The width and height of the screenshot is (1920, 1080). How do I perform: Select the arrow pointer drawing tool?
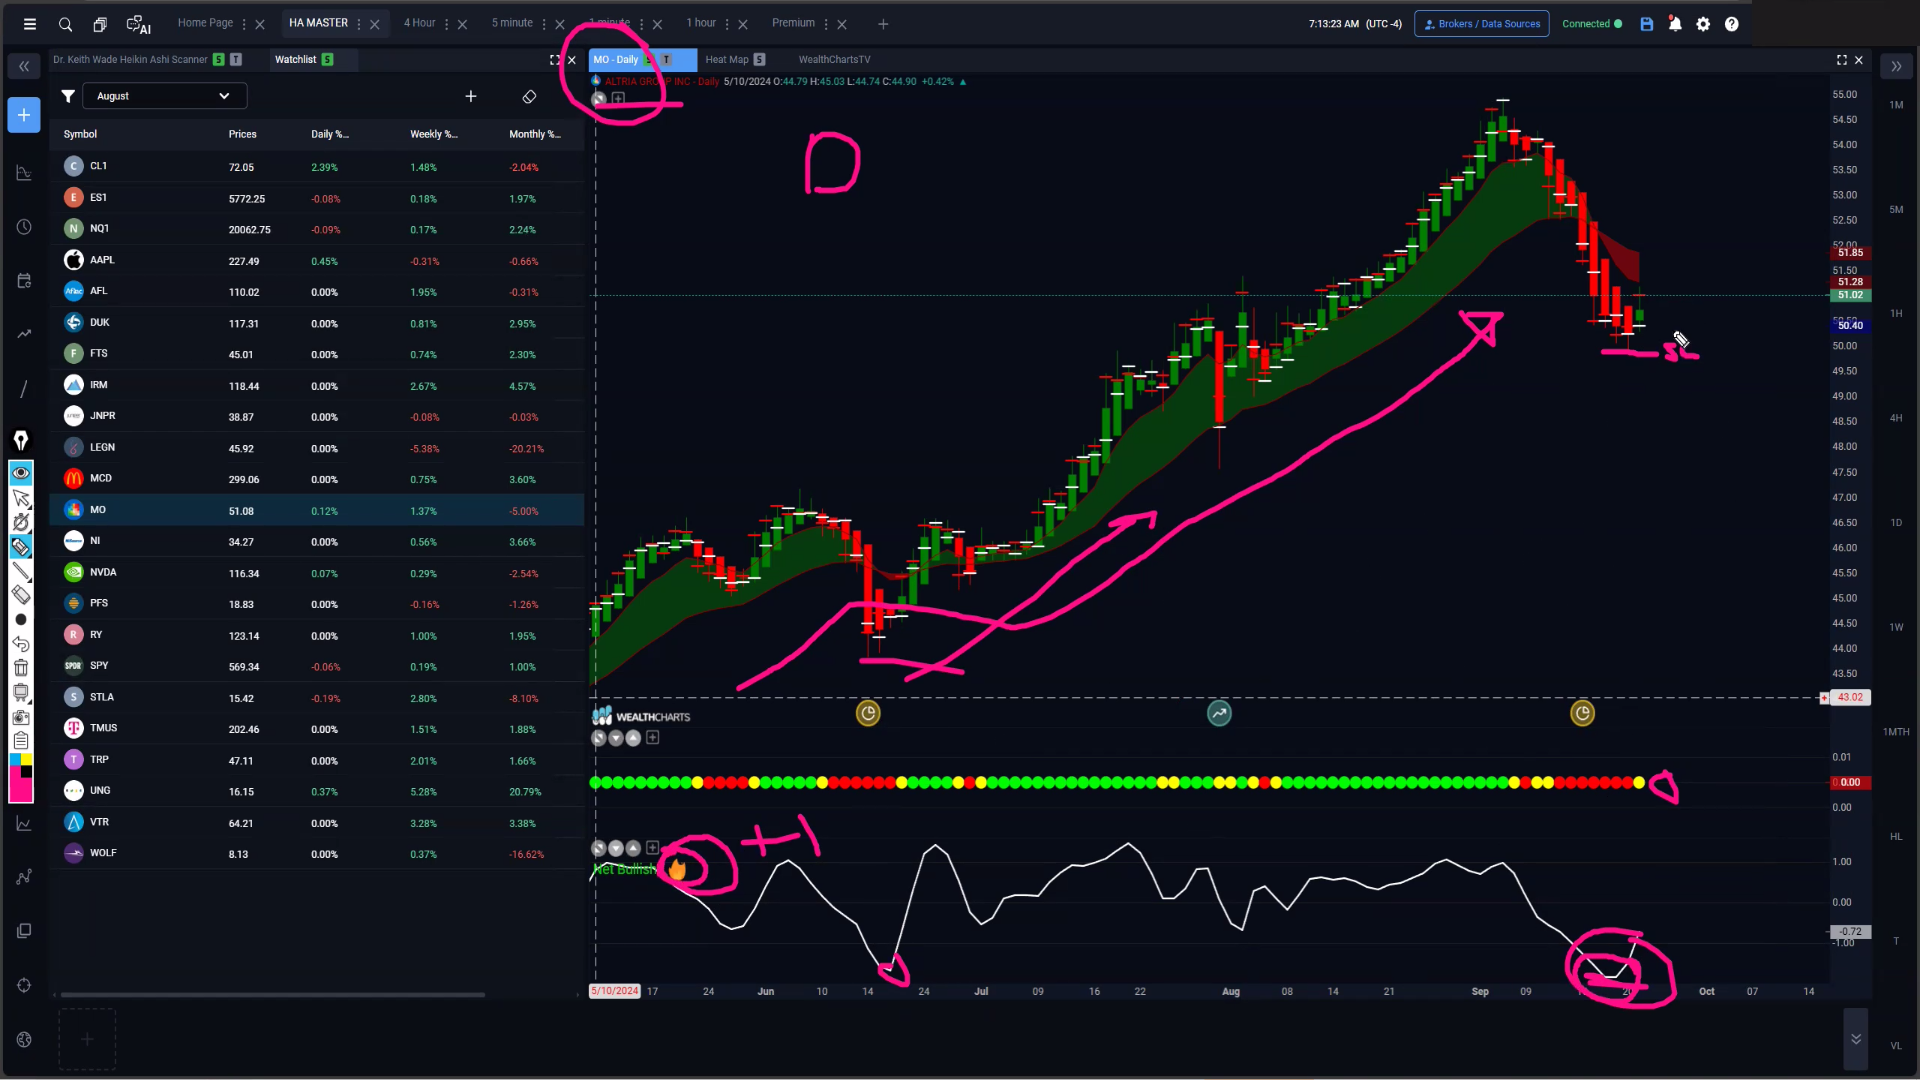[21, 497]
